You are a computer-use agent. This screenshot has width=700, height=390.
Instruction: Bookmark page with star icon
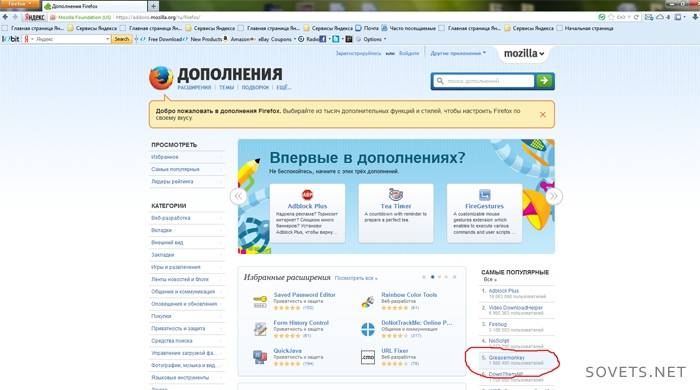coord(611,17)
